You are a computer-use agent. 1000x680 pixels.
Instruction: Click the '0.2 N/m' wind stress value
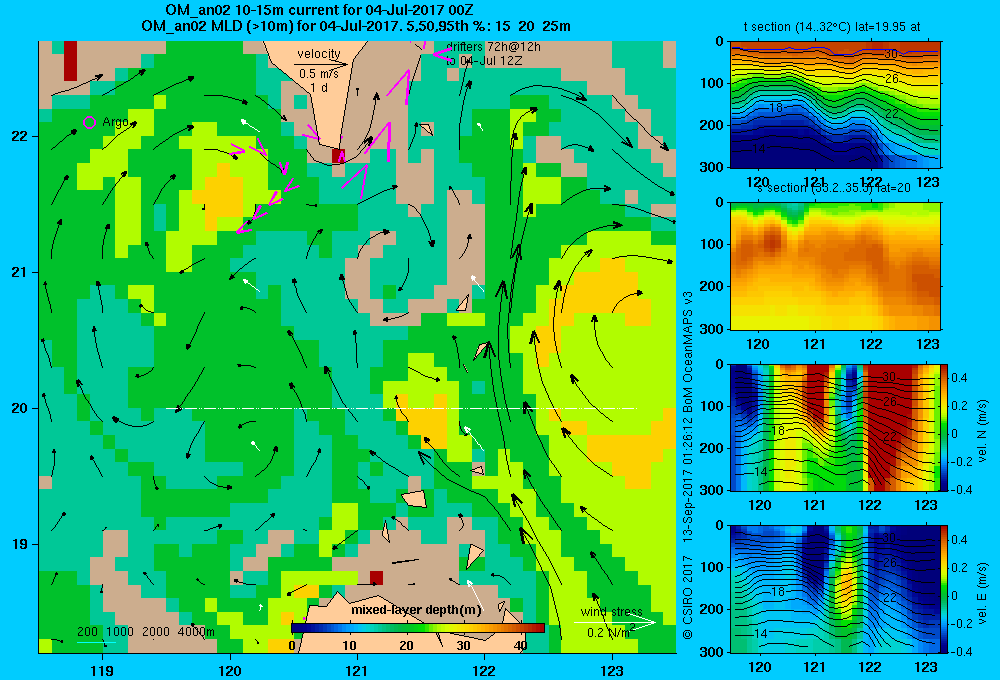tap(611, 633)
